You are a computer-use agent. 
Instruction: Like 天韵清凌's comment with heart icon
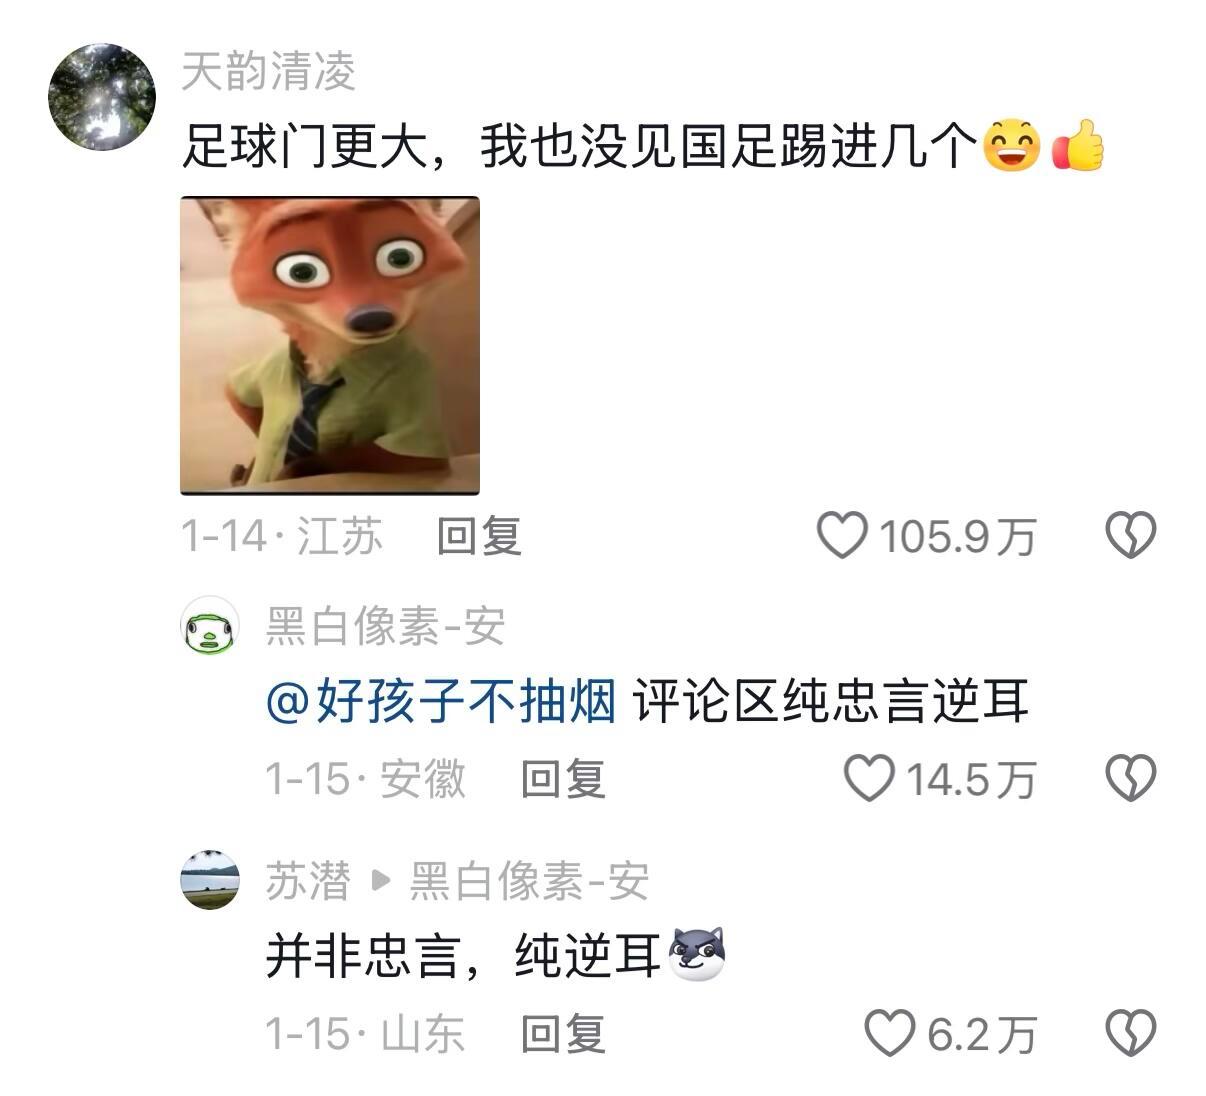click(842, 535)
